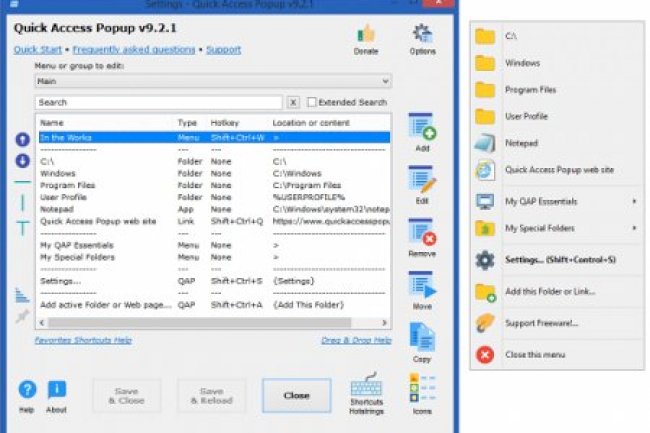
Task: Click the Save & Close button
Action: 126,396
